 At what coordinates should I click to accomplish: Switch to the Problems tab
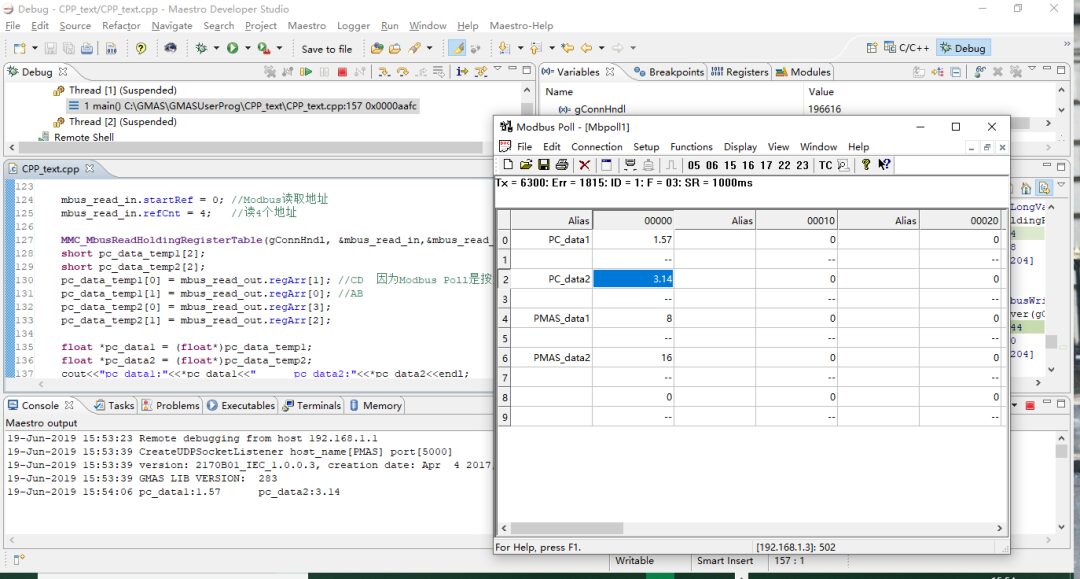click(171, 406)
